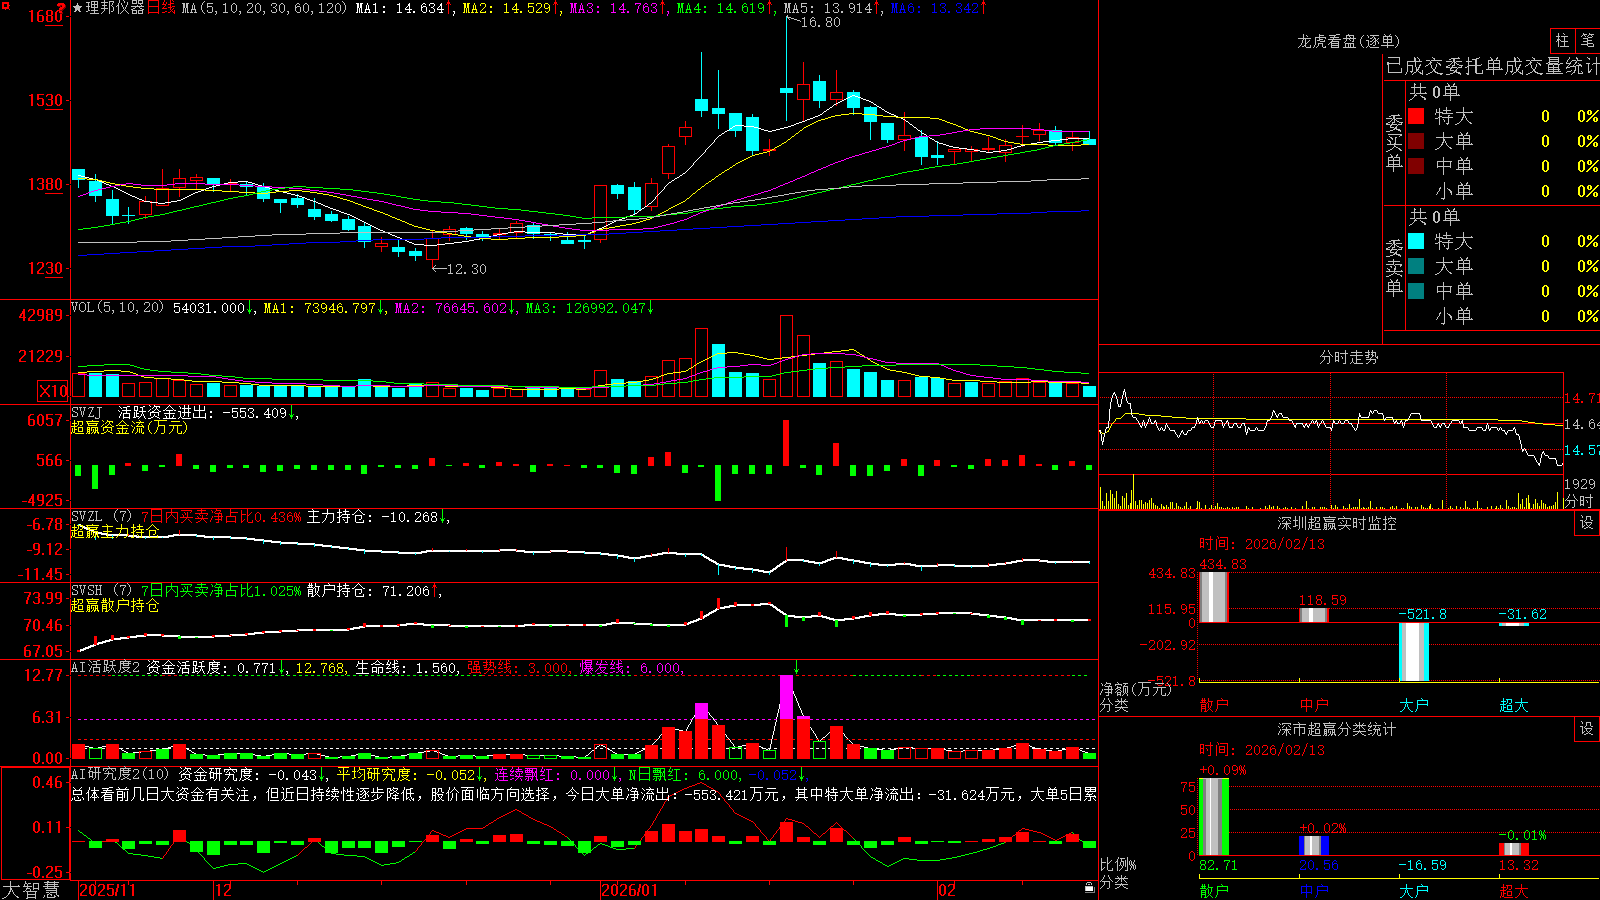Click the magenta MA3: 14.763 value
The height and width of the screenshot is (900, 1600).
pyautogui.click(x=614, y=8)
